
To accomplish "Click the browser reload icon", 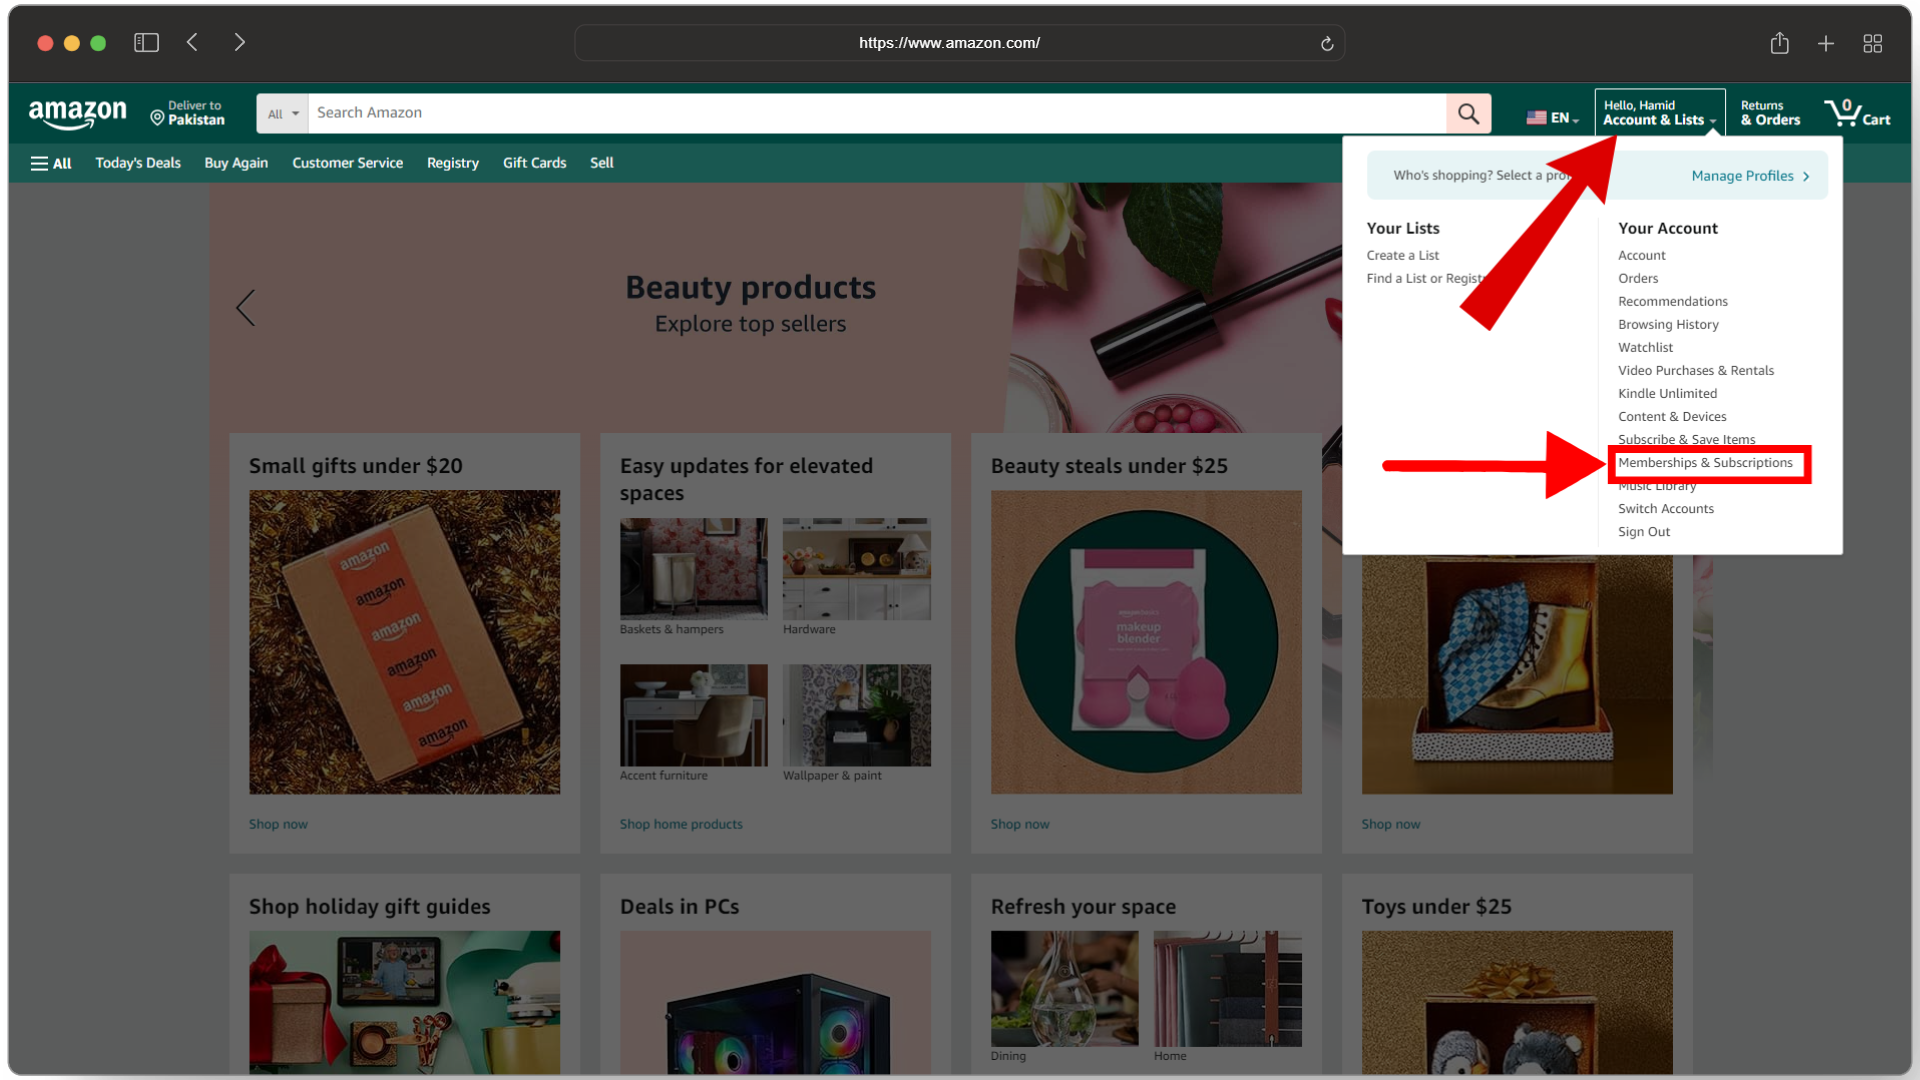I will 1327,43.
